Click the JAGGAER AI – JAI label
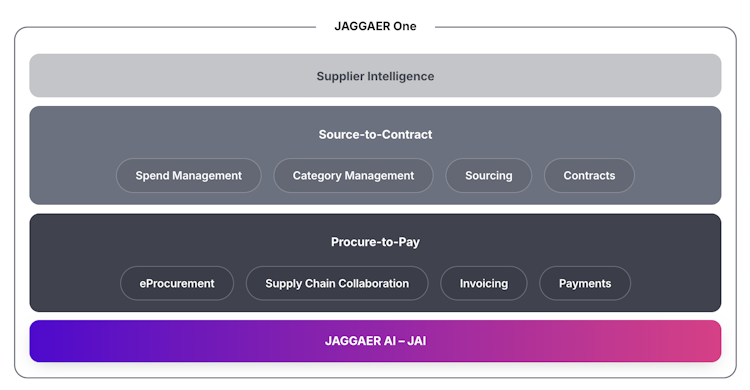 [375, 341]
